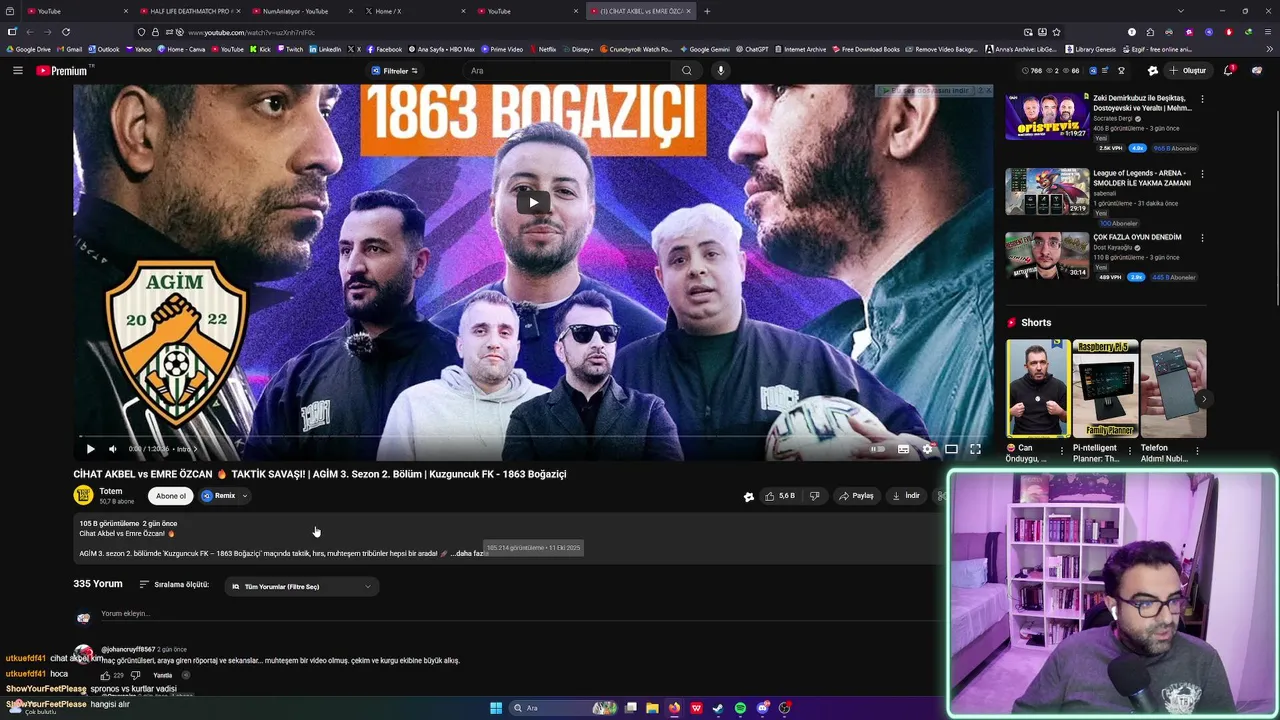Viewport: 1280px width, 720px height.
Task: Advance Shorts shelf with next arrow
Action: pos(1203,399)
